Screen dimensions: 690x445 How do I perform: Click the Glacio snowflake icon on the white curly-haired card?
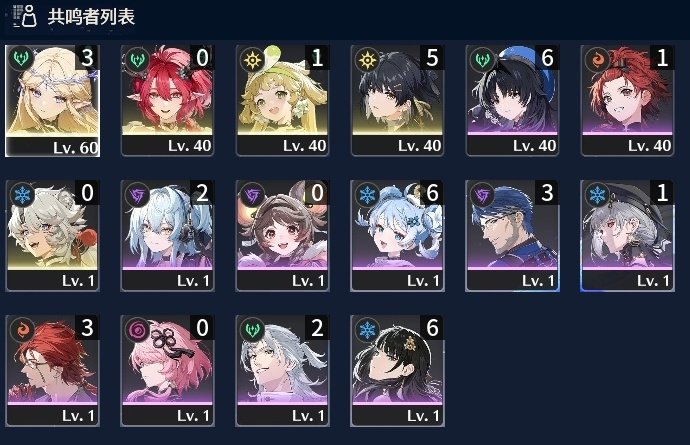(22, 195)
